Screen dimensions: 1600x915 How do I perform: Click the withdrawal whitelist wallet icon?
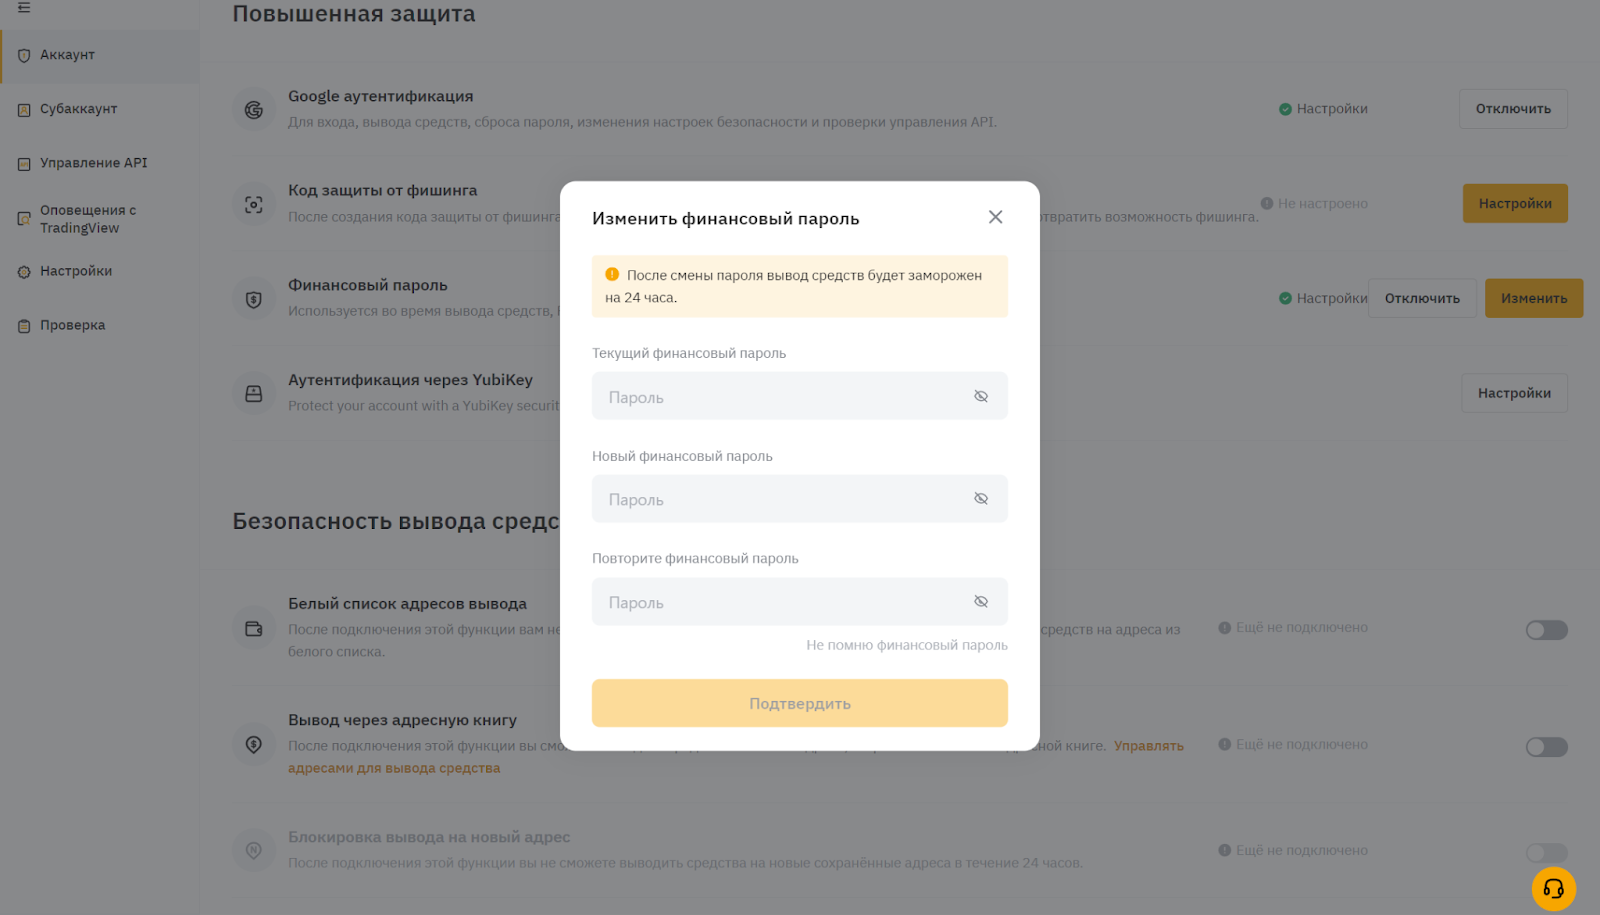(254, 629)
